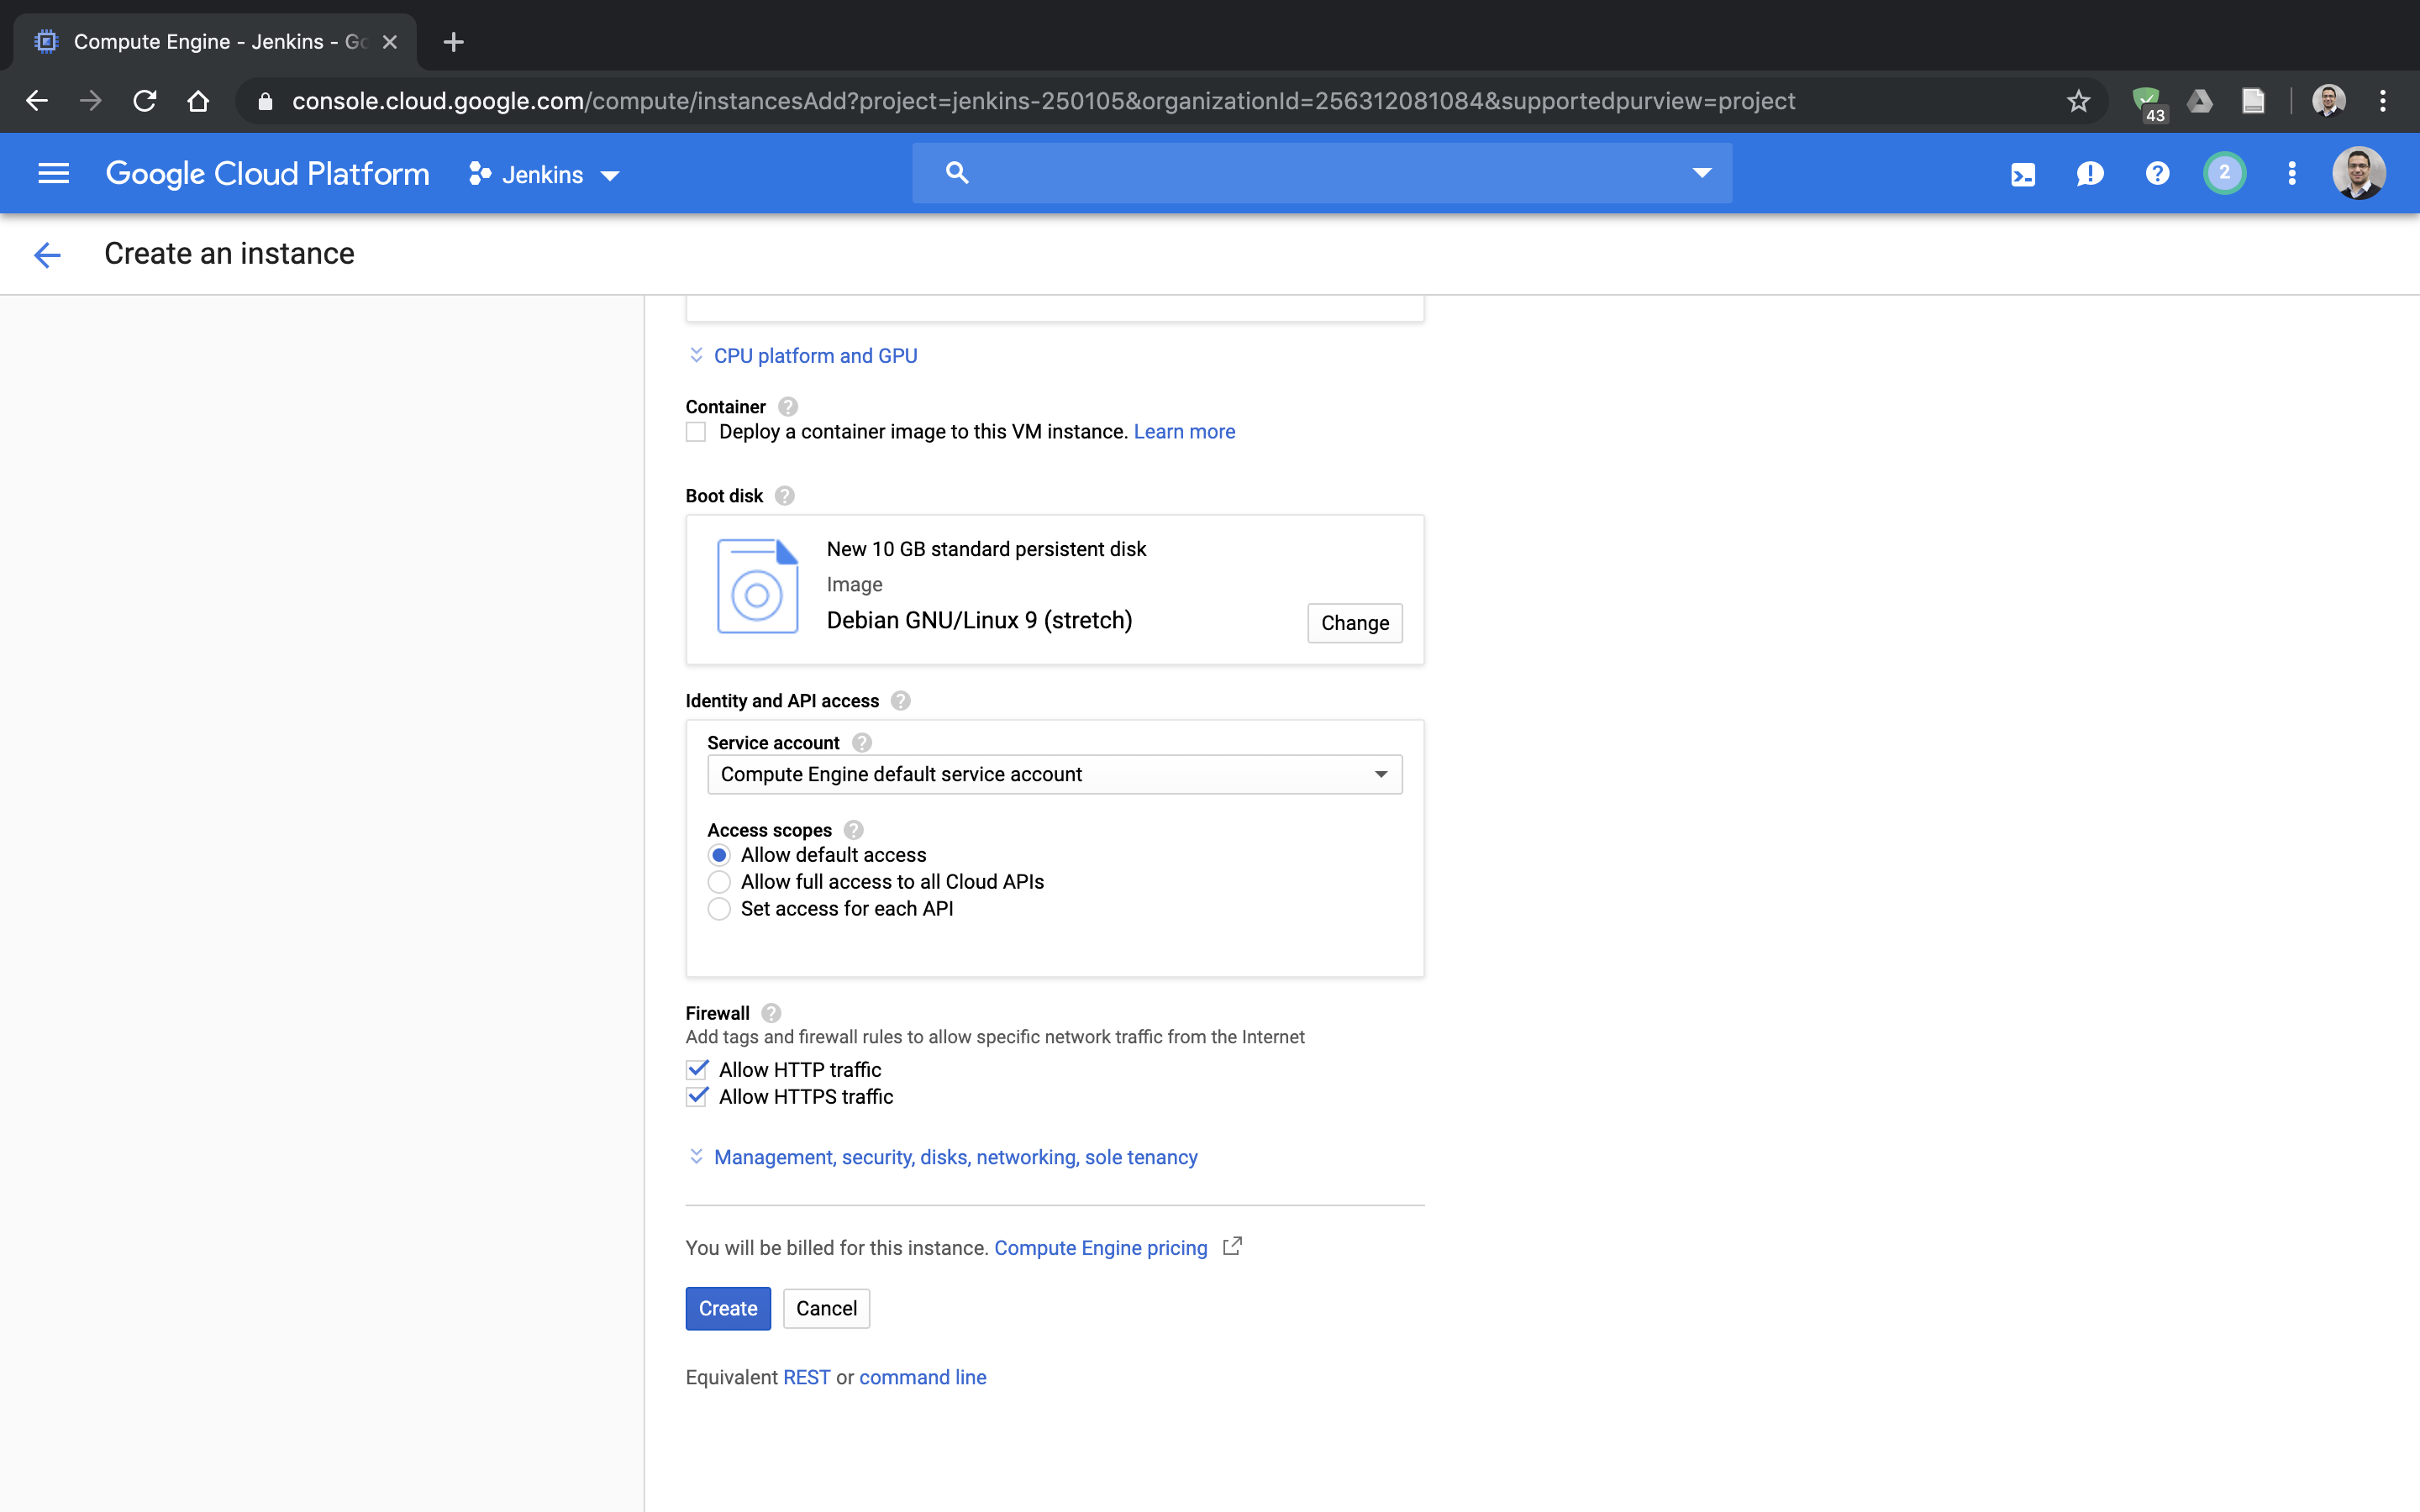
Task: Expand CPU platform and GPU section
Action: (x=814, y=356)
